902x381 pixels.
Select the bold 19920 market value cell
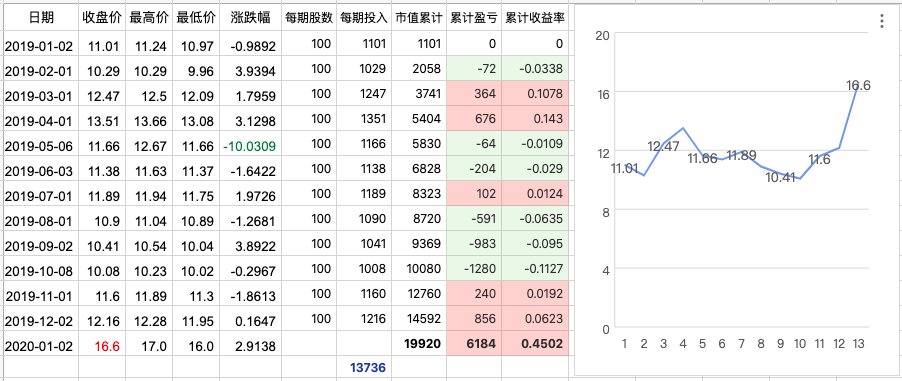[419, 344]
